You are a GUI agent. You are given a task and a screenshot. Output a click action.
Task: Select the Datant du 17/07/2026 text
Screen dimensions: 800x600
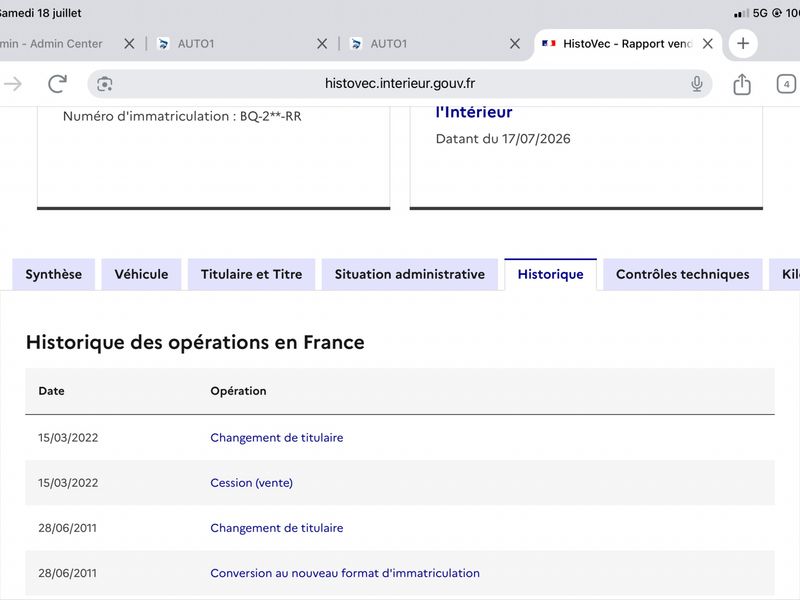coord(503,139)
